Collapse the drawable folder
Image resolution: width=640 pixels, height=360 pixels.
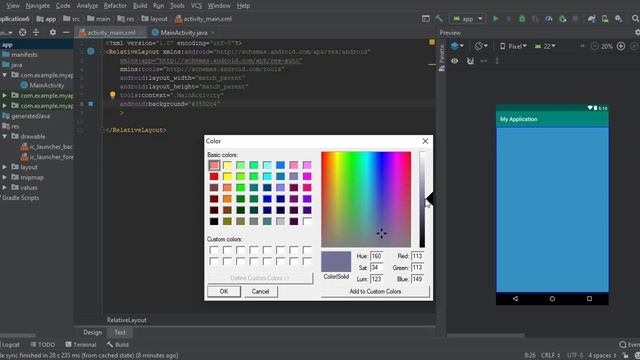tap(5, 136)
